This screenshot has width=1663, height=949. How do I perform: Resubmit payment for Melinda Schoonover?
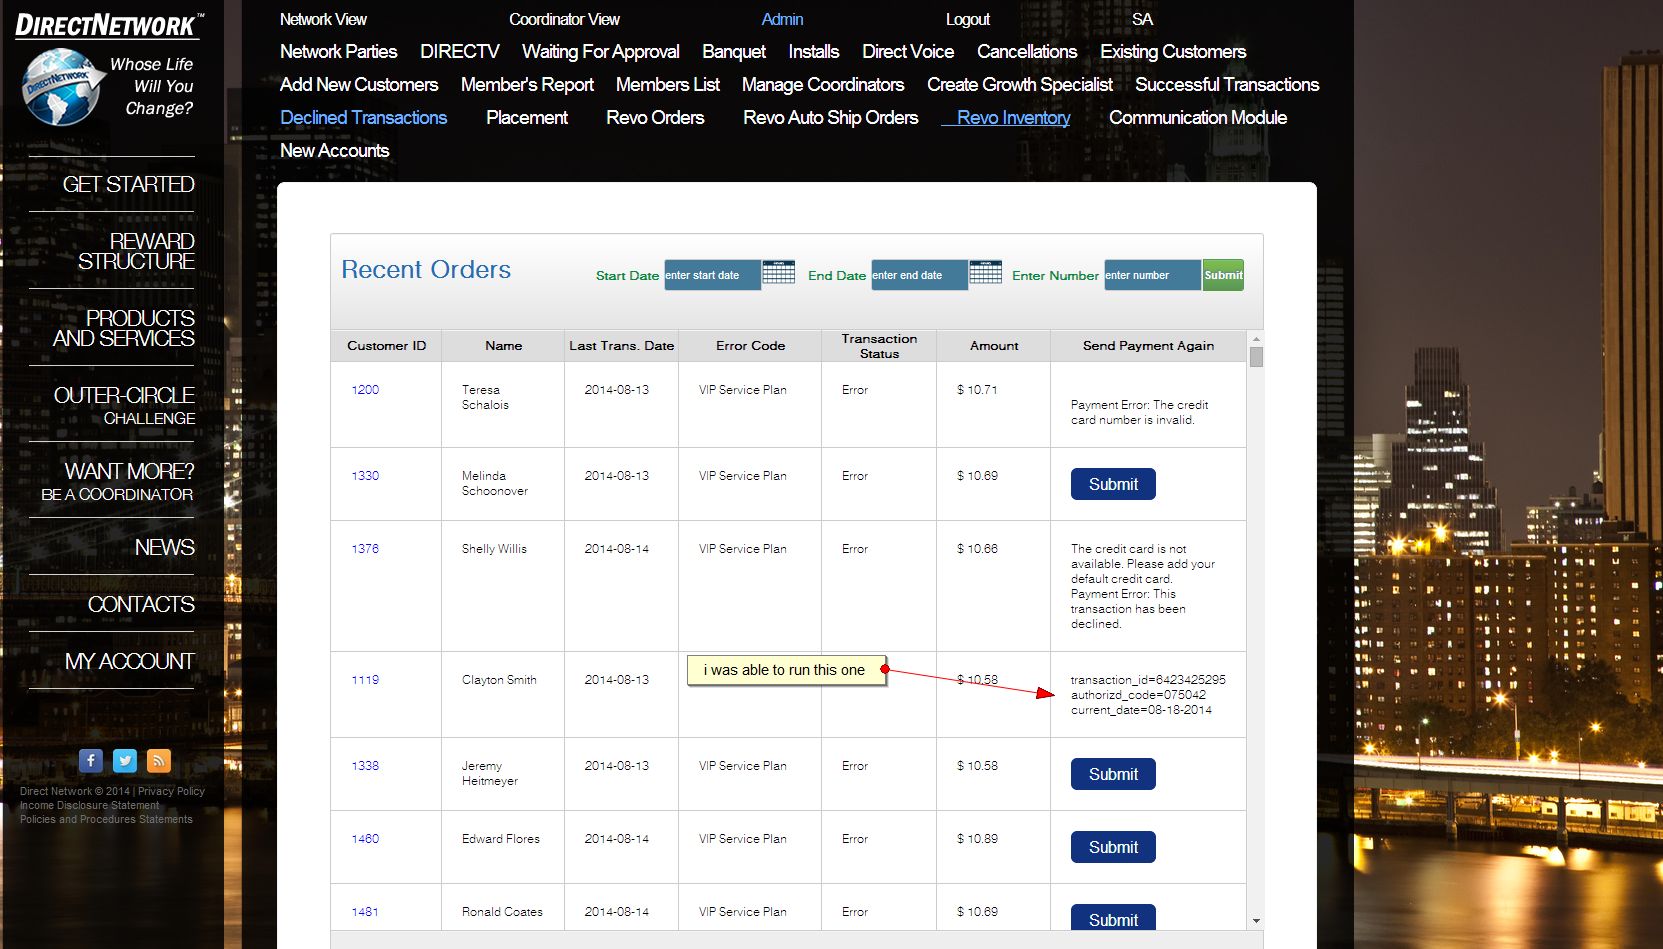[x=1113, y=484]
